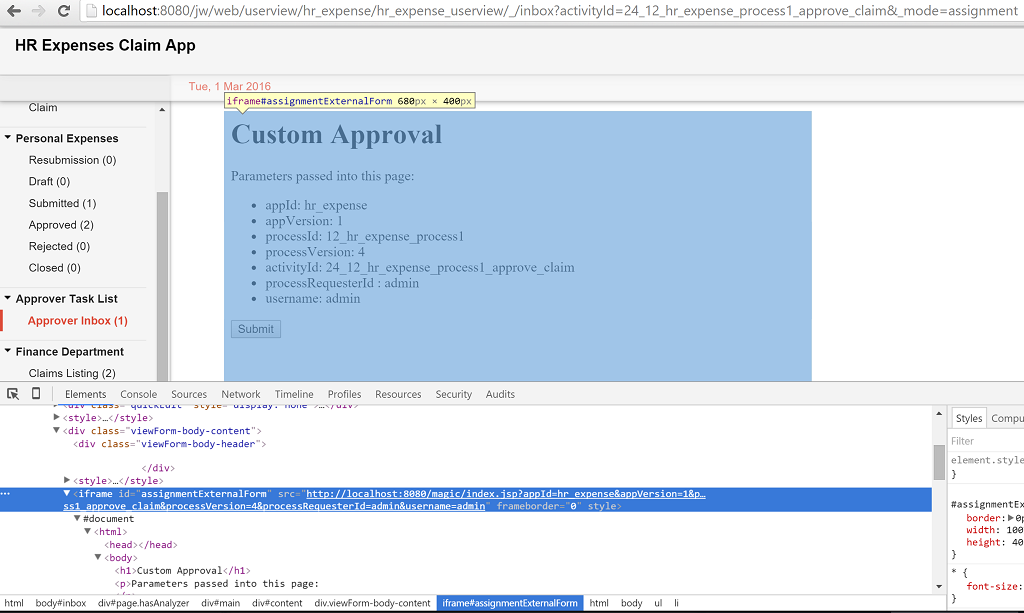1024x613 pixels.
Task: Collapse the Personal Expenses section
Action: 8,139
